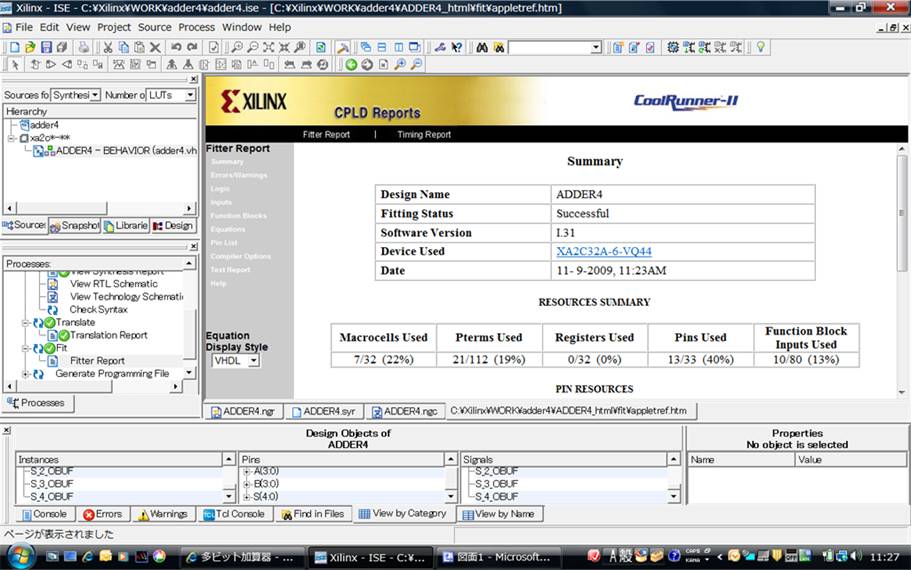Viewport: 911px width, 570px height.
Task: Open the Process menu
Action: 196,27
